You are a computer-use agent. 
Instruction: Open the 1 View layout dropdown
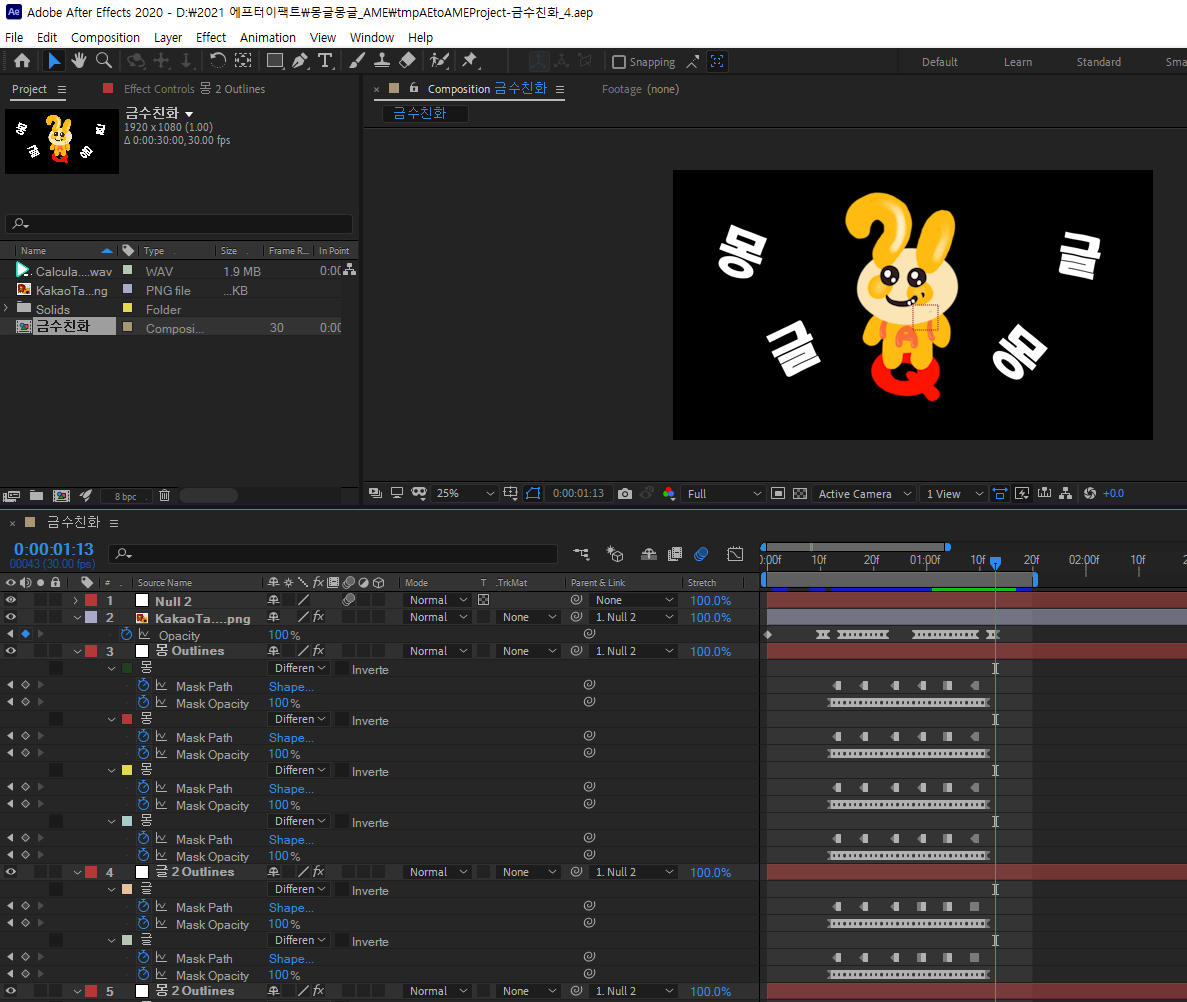pyautogui.click(x=953, y=493)
